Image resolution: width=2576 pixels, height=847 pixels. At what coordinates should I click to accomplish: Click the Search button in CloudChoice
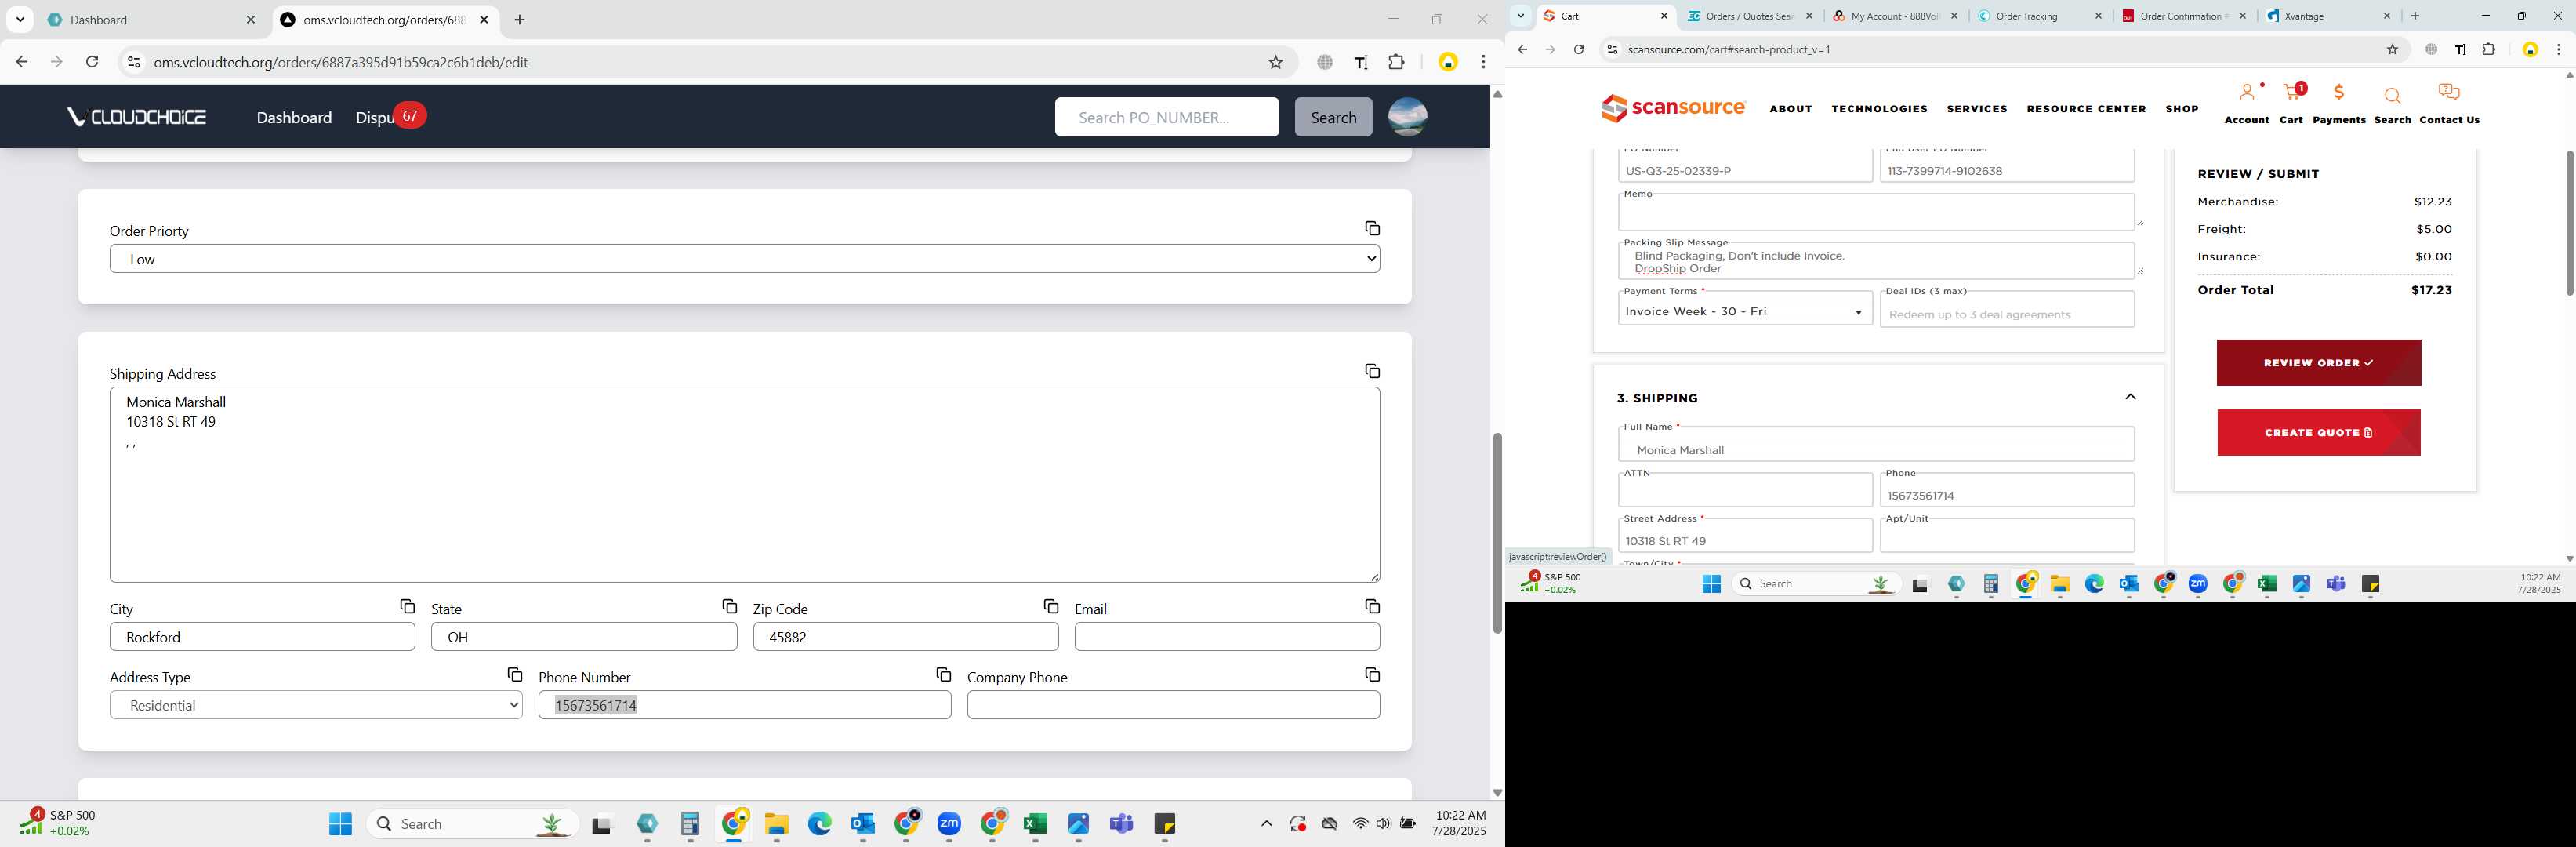pos(1333,117)
